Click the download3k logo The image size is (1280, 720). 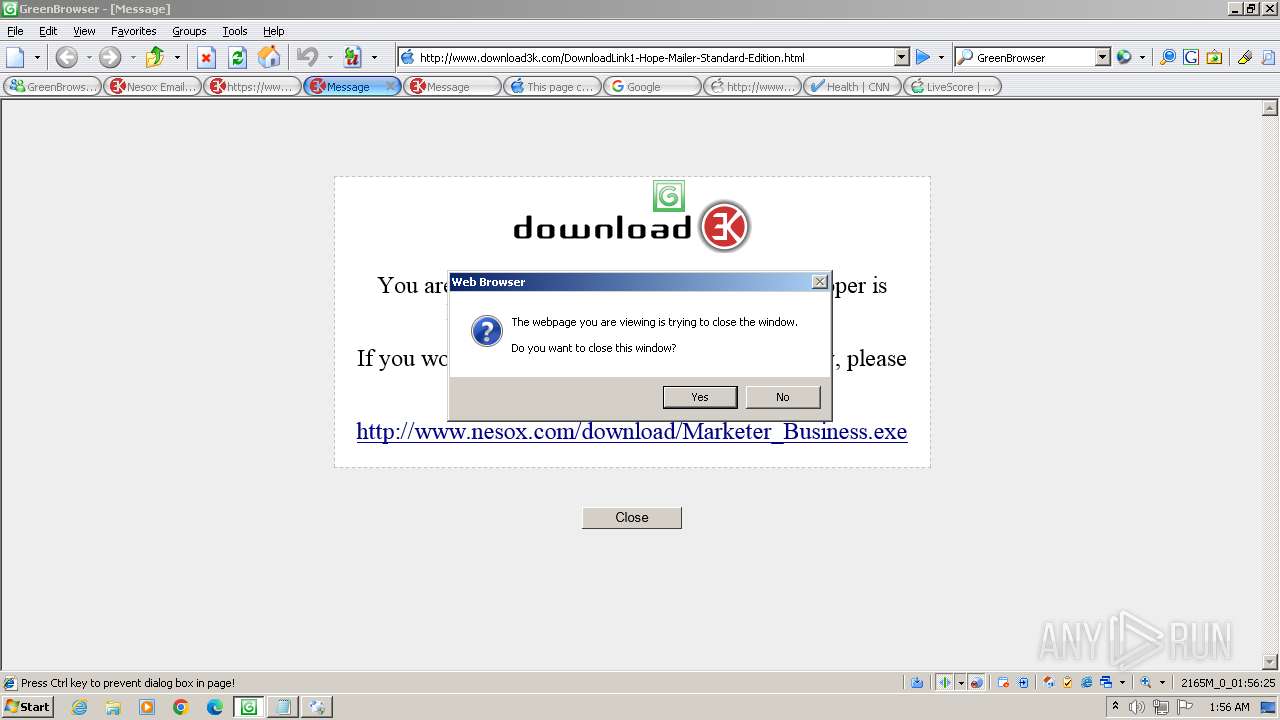[x=632, y=227]
